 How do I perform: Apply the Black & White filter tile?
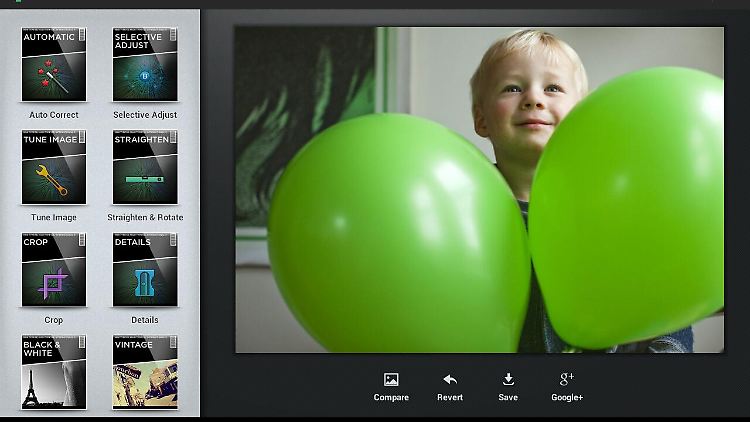pyautogui.click(x=54, y=372)
